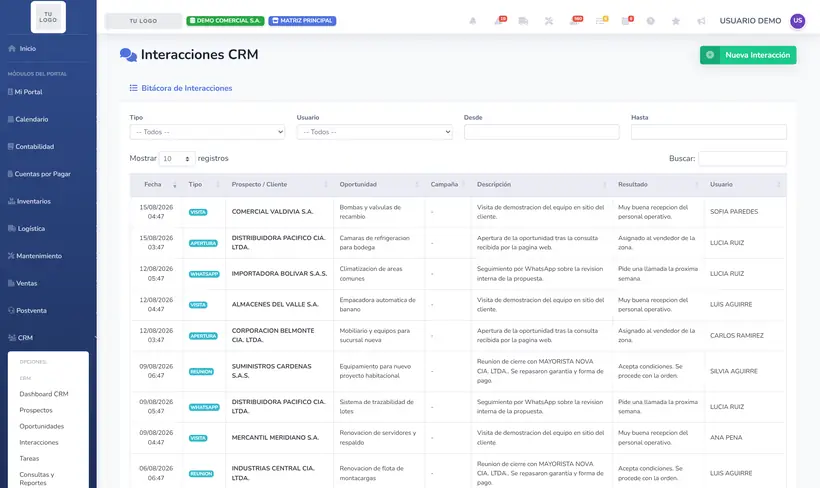Click the CRM sidebar icon
This screenshot has width=820, height=488.
click(x=12, y=338)
